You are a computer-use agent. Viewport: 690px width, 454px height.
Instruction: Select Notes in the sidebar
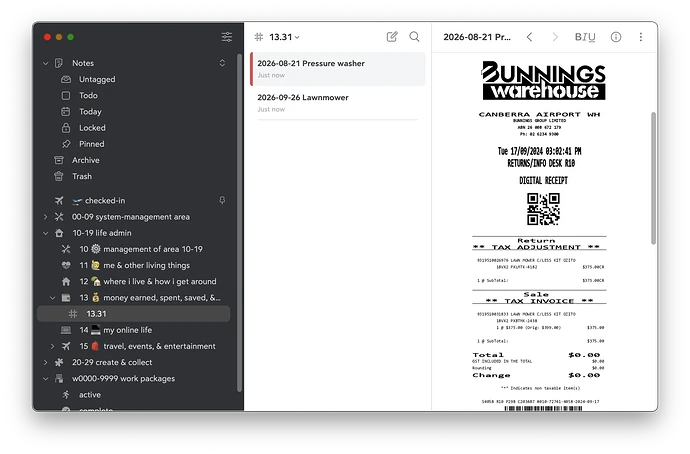tap(83, 63)
